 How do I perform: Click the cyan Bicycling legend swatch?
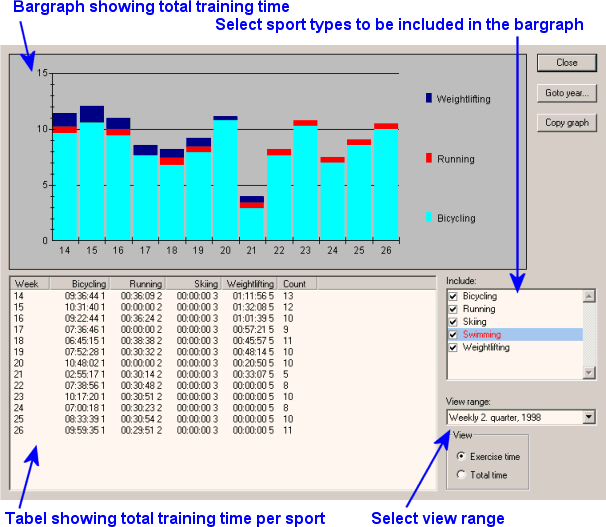[x=429, y=217]
